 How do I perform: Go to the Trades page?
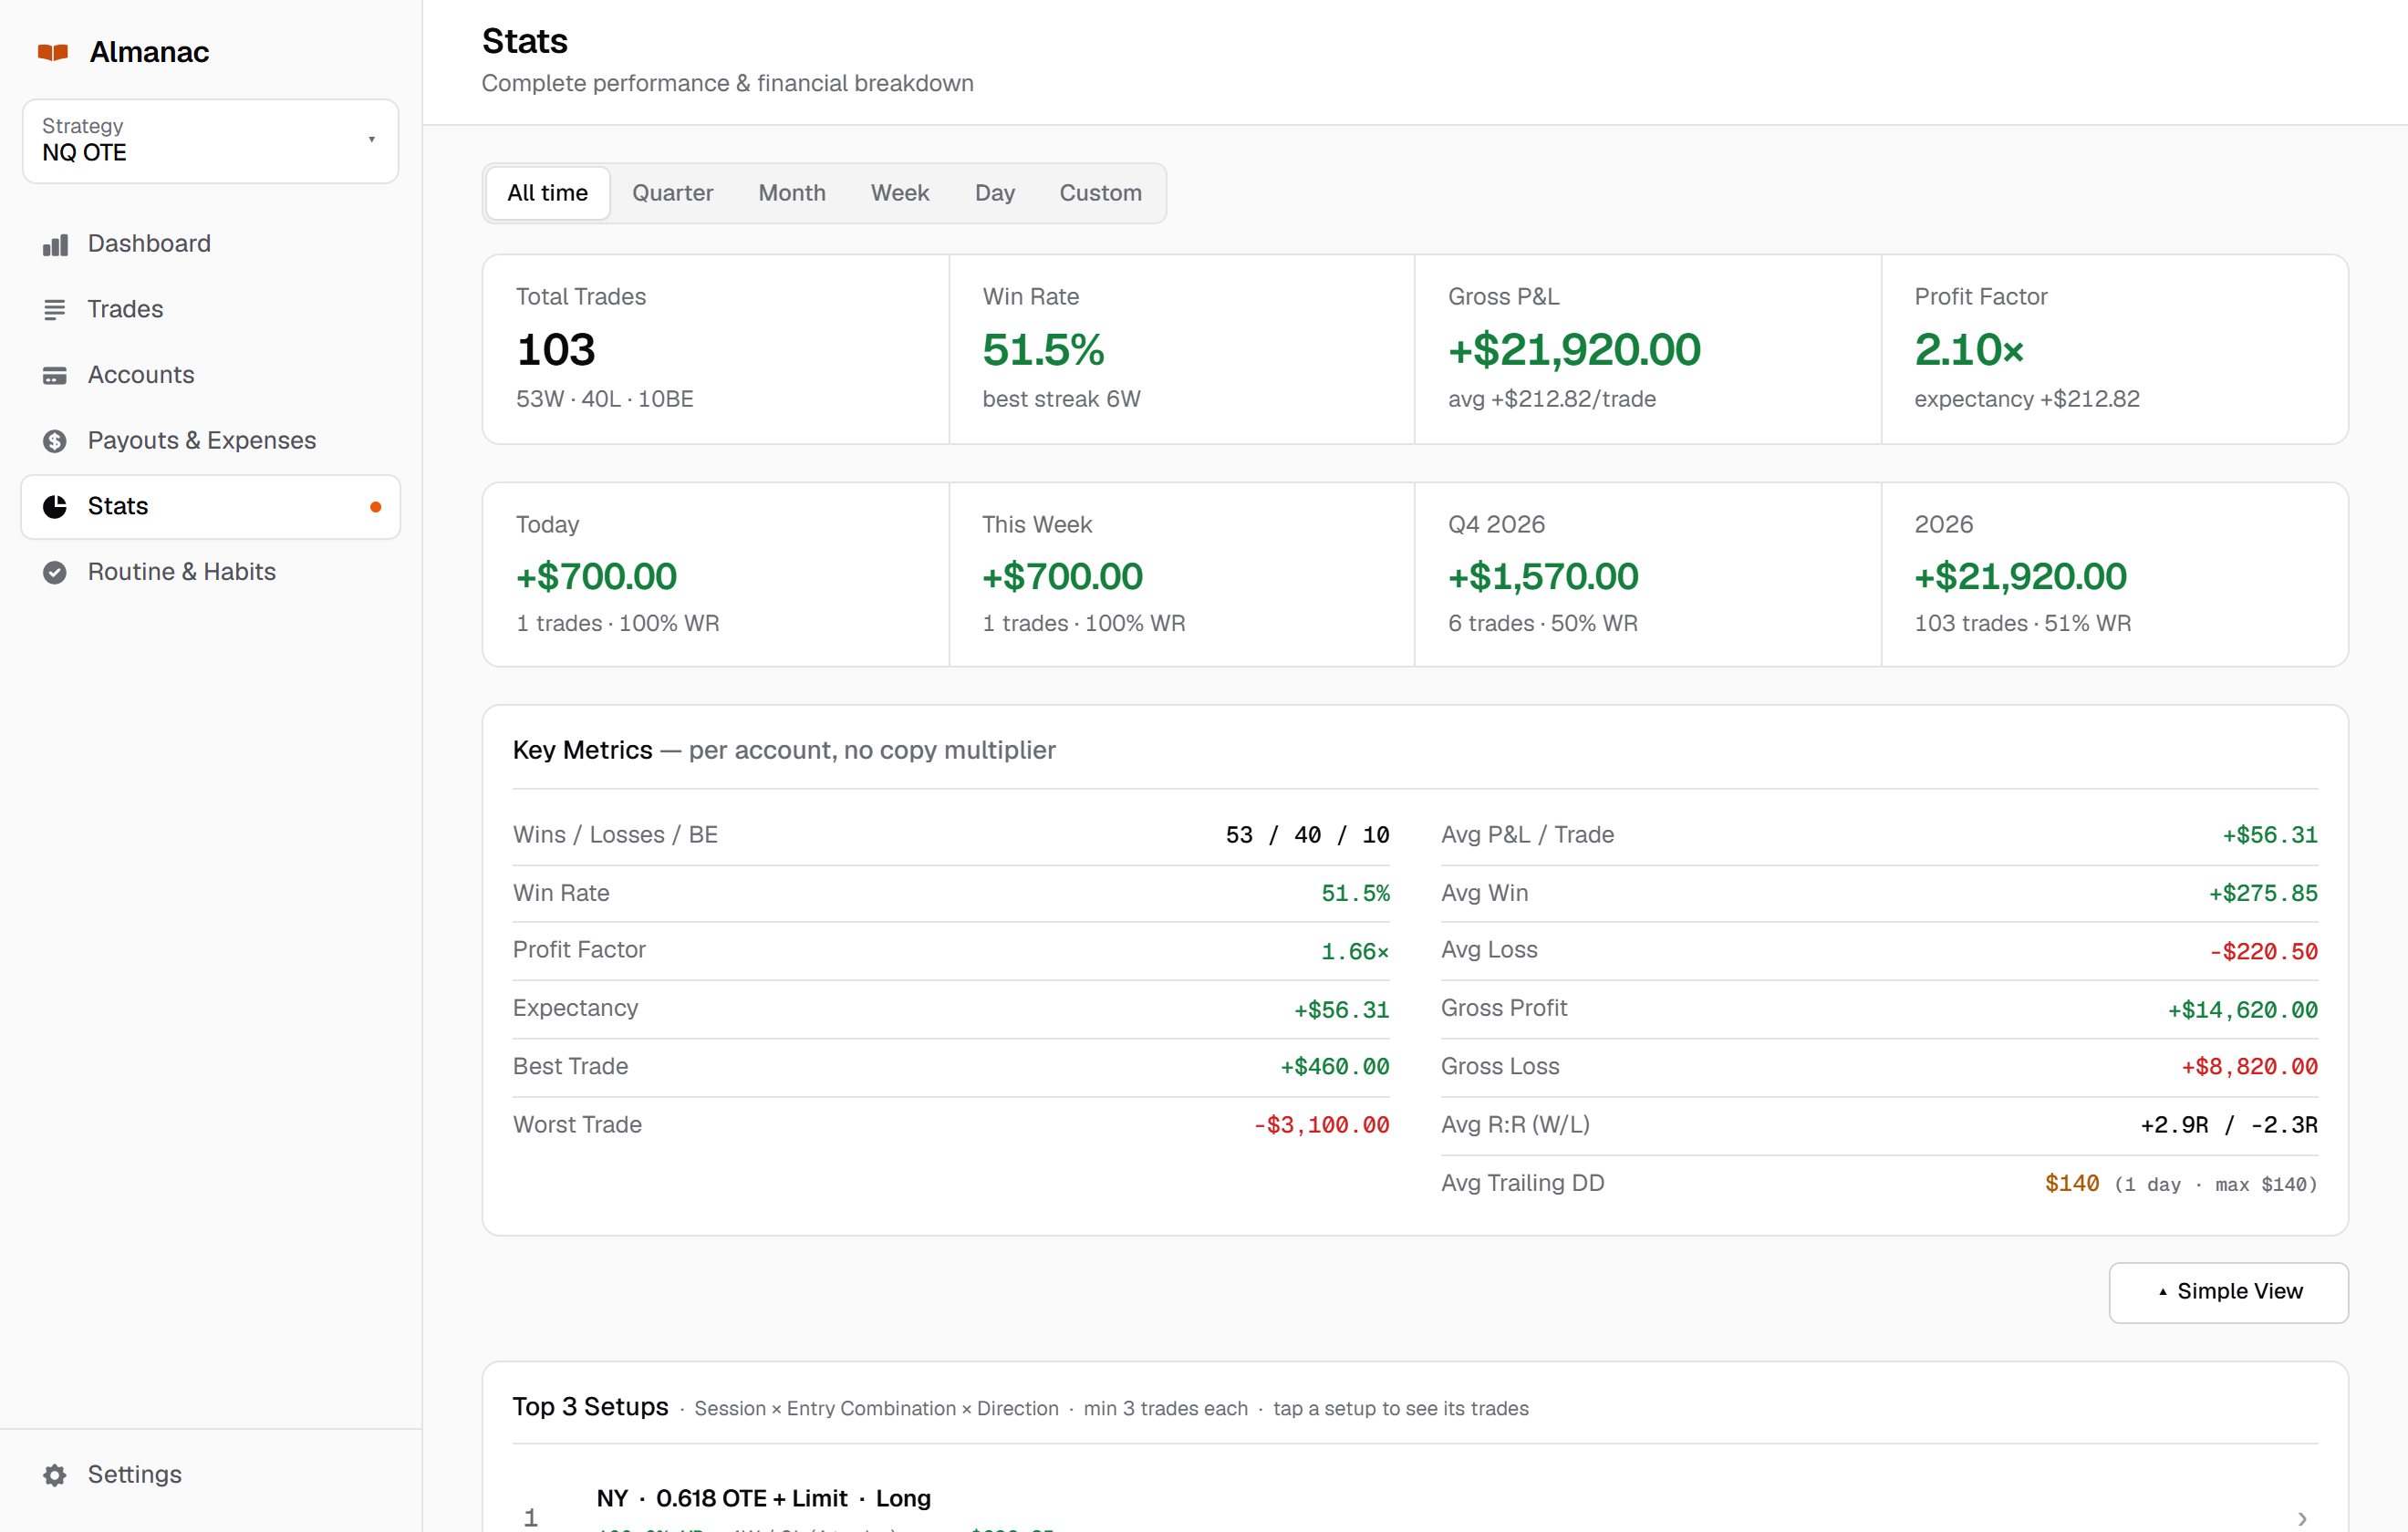point(210,310)
